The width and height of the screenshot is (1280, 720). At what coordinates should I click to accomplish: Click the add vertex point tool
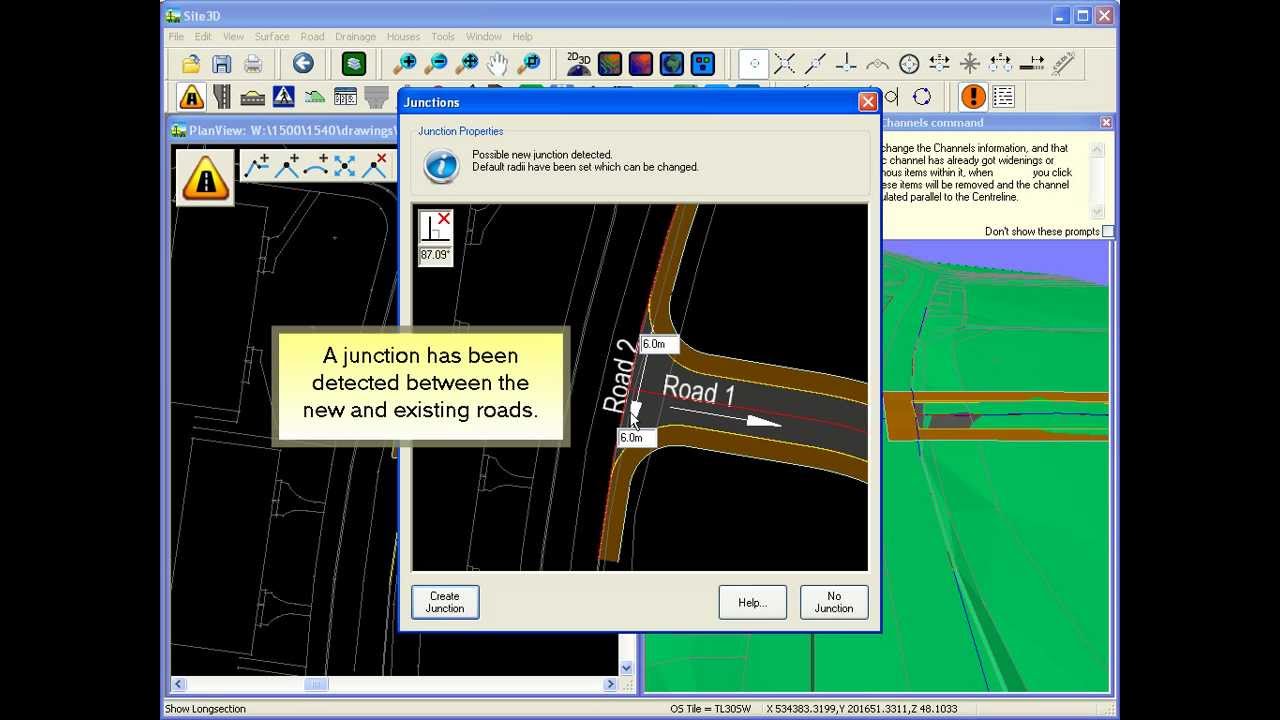point(287,166)
